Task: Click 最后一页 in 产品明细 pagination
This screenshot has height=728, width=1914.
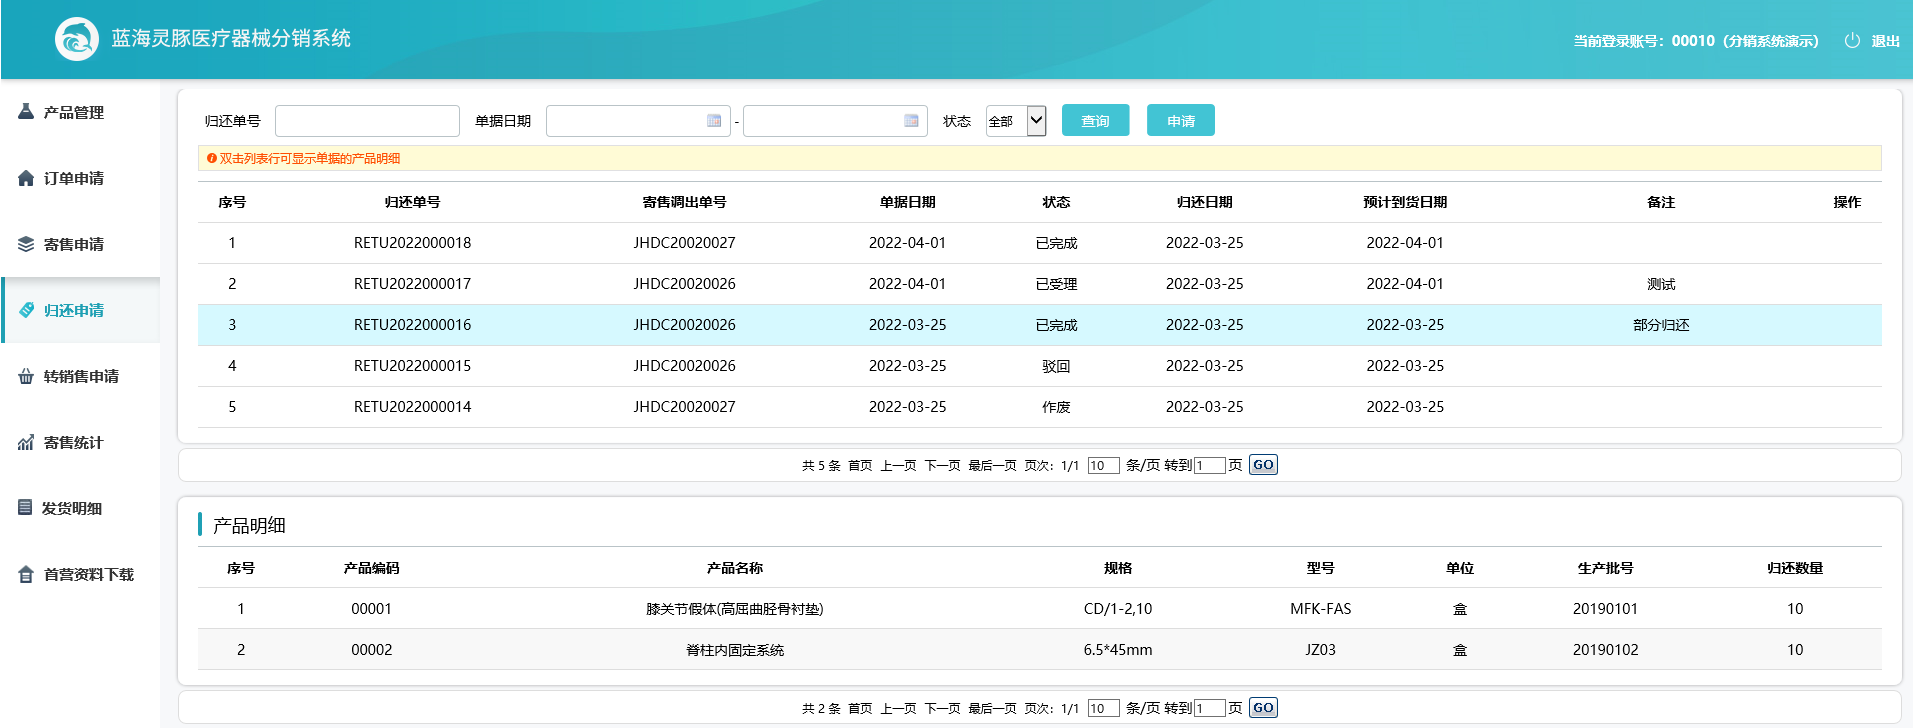Action: (992, 709)
